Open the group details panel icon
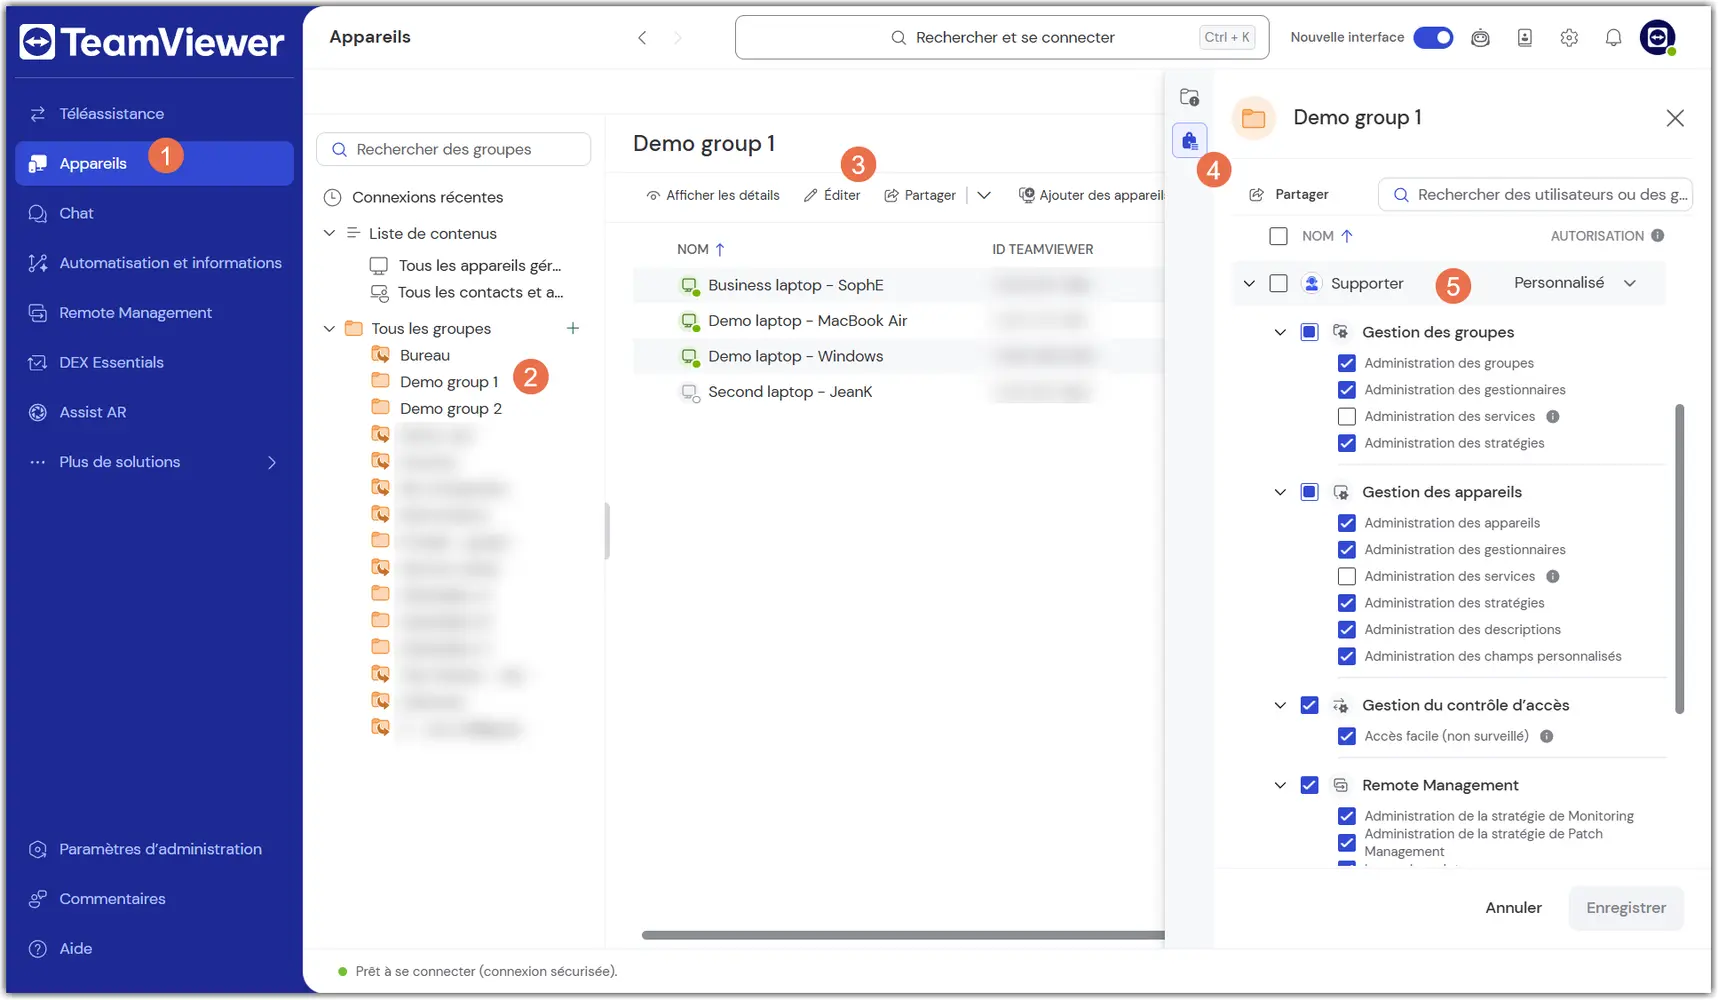The width and height of the screenshot is (1718, 1000). (x=1189, y=97)
